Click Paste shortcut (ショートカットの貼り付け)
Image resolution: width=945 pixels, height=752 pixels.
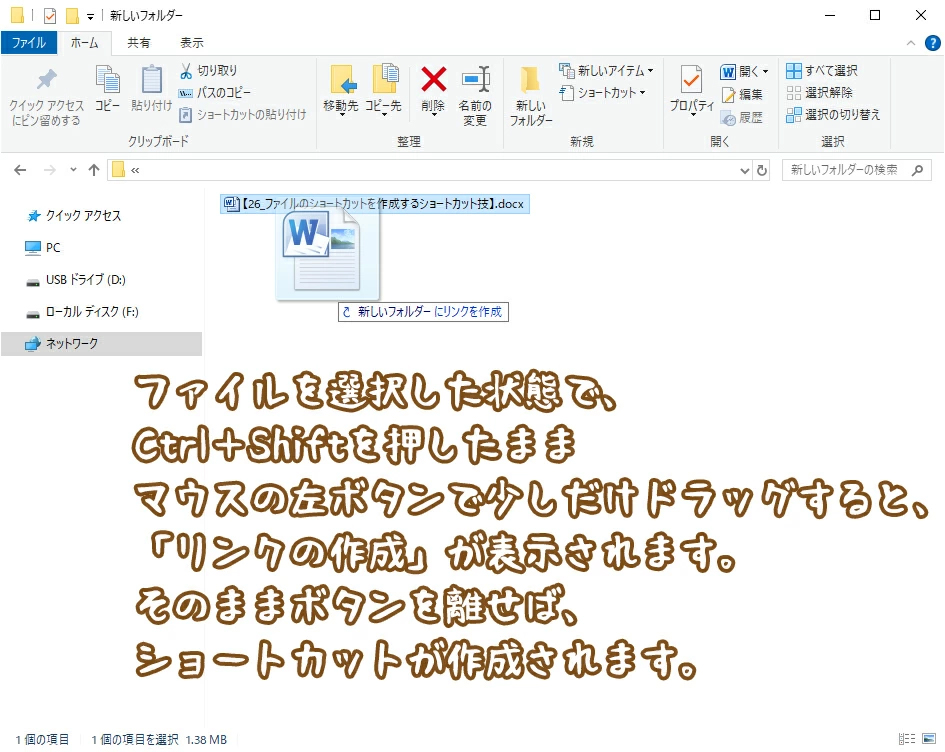tap(242, 114)
